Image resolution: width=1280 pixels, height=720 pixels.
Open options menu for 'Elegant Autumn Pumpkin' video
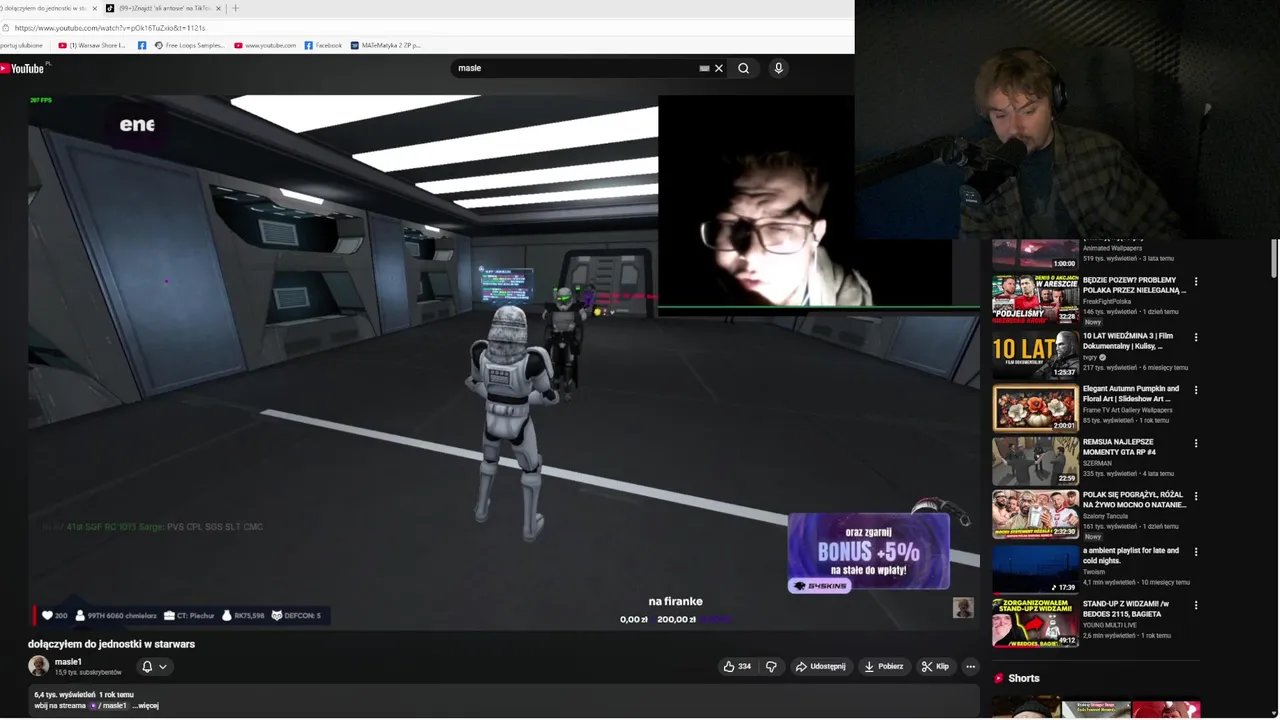click(1195, 390)
